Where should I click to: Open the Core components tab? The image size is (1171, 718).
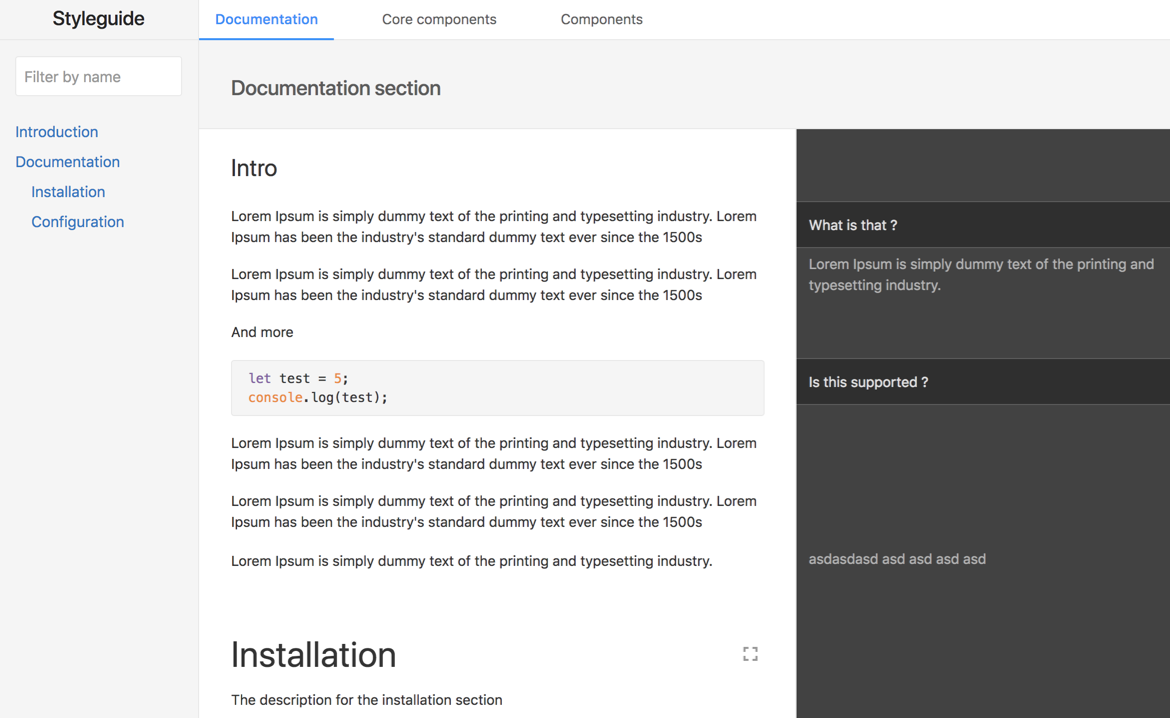(439, 19)
